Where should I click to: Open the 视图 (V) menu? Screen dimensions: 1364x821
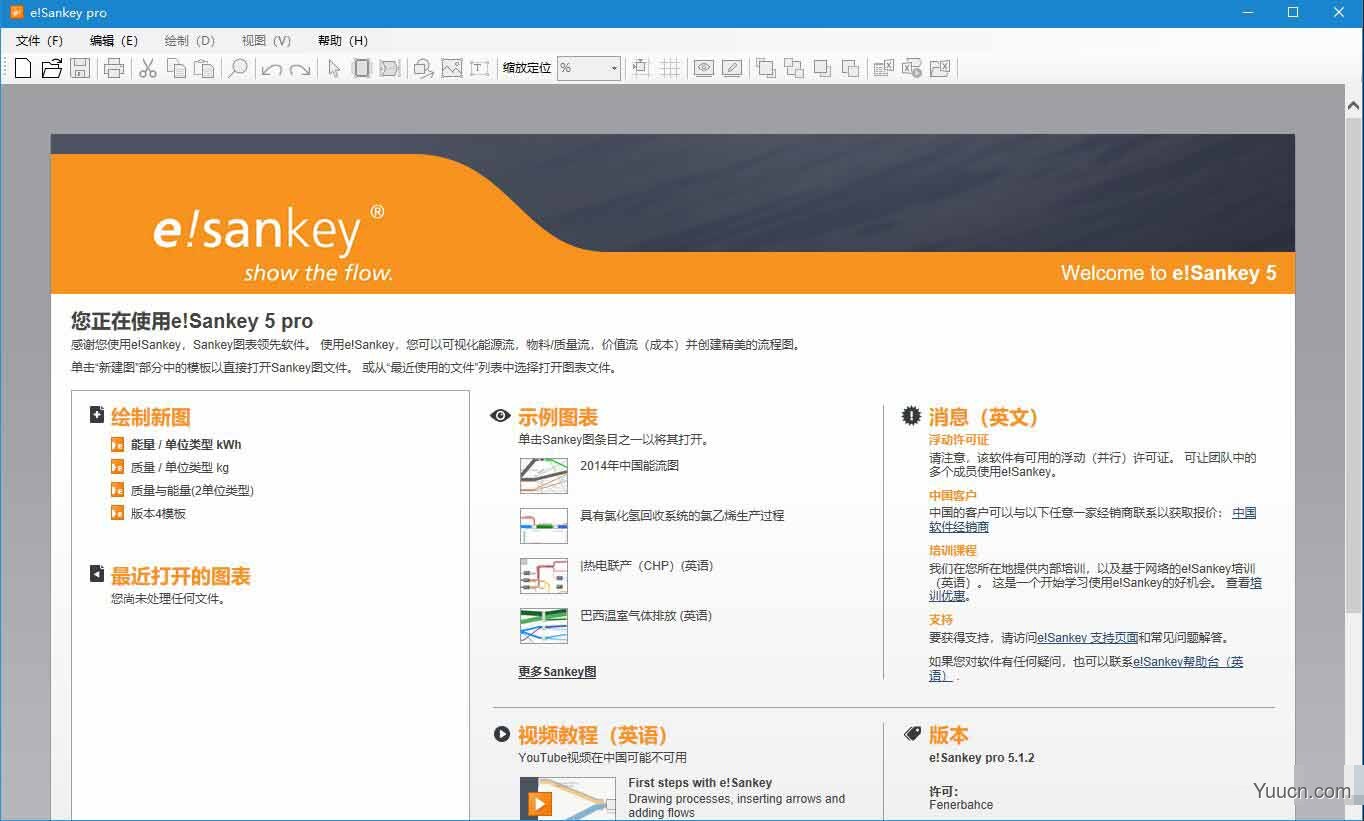[264, 40]
